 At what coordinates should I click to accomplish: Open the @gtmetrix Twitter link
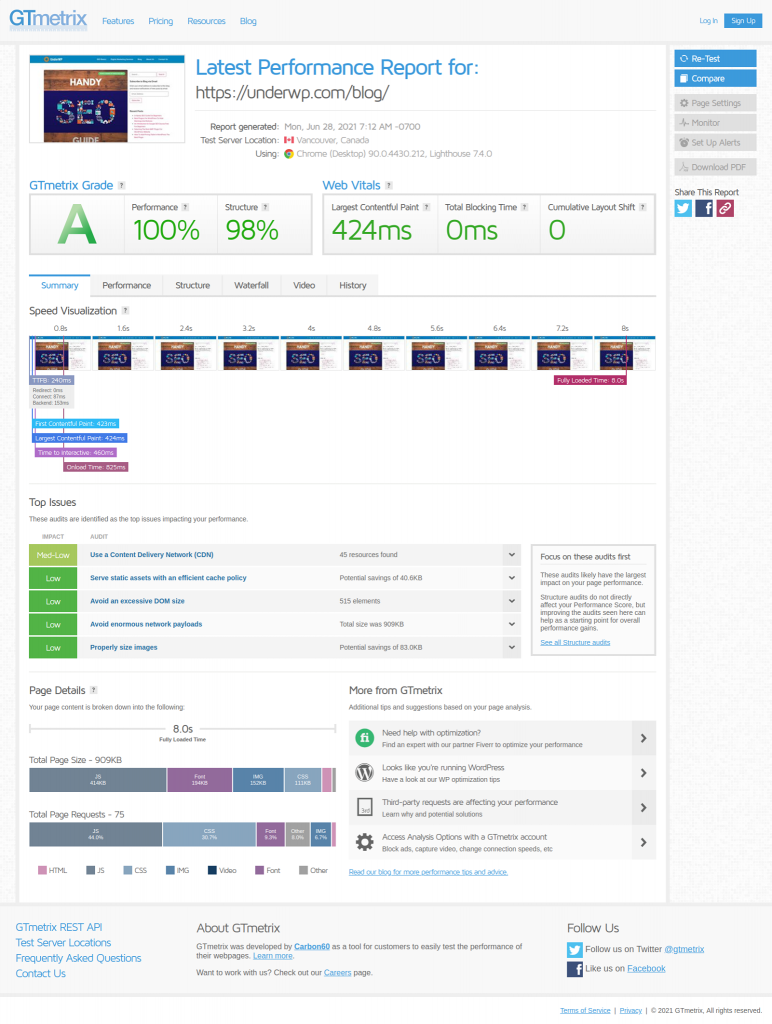click(684, 949)
